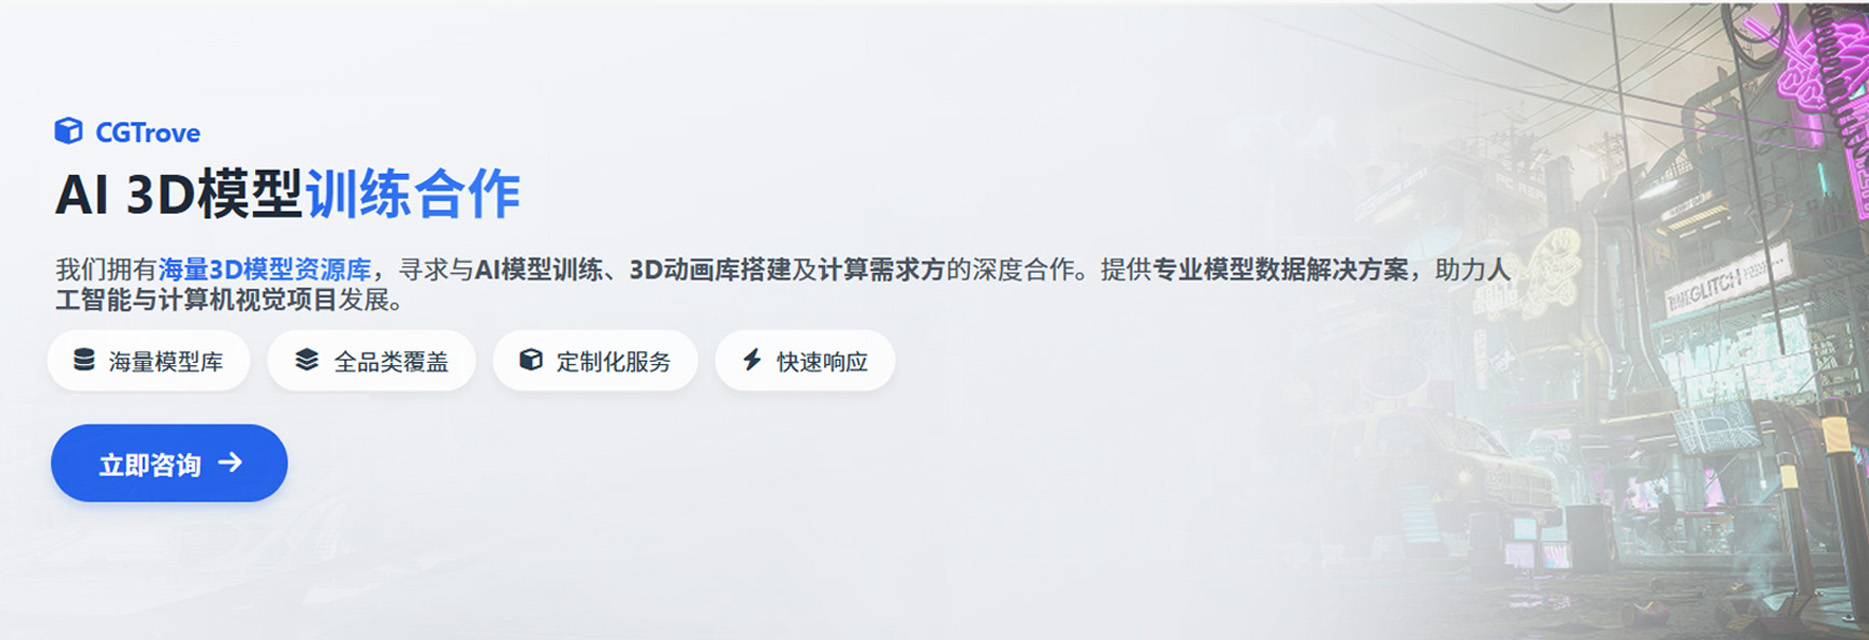Click the cube icon beside 定制化服务
This screenshot has height=640, width=1869.
(531, 360)
